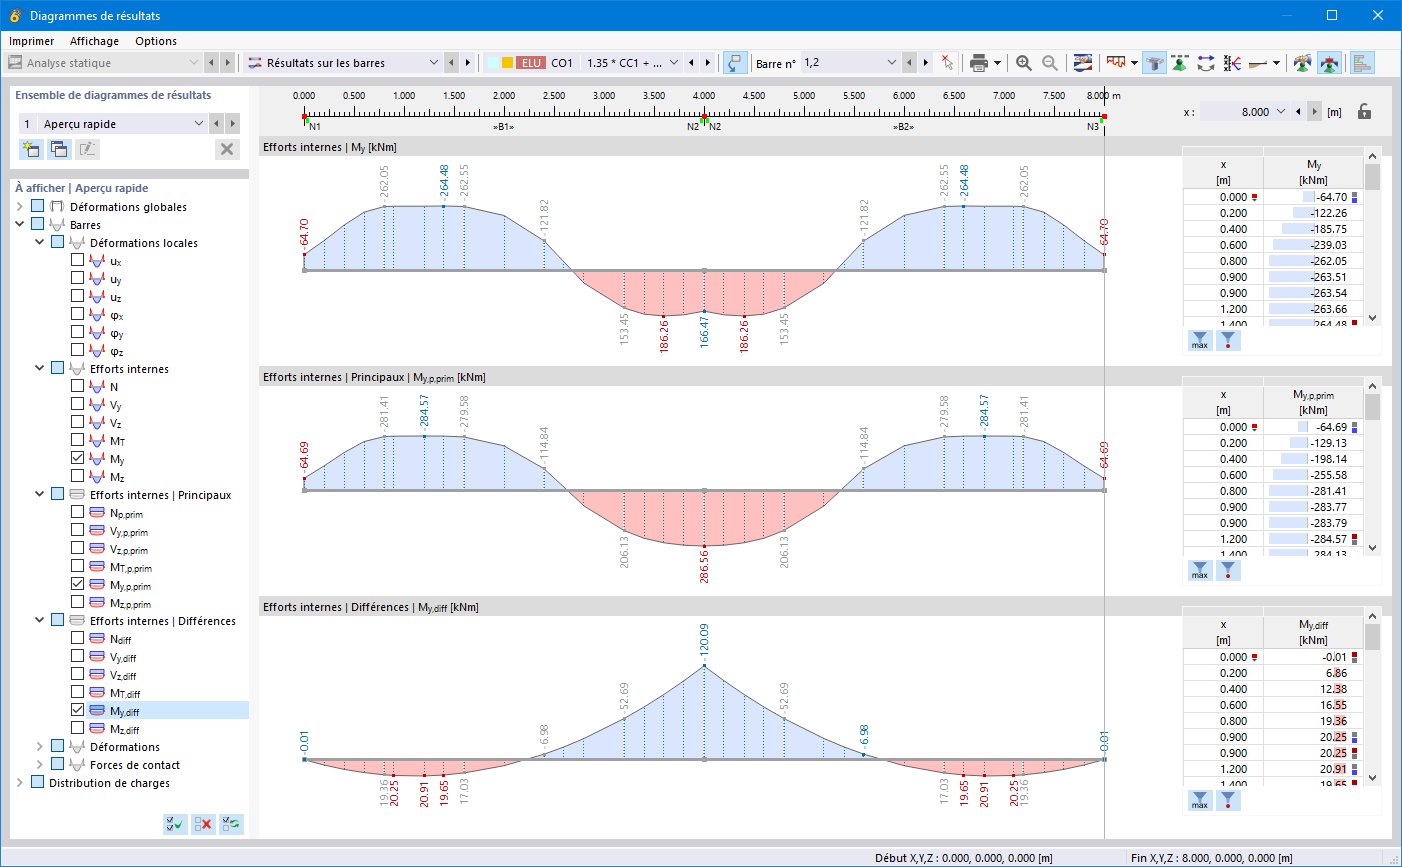The width and height of the screenshot is (1402, 867).
Task: Click the red-dot filter icon under the My,diff table
Action: coord(1229,800)
